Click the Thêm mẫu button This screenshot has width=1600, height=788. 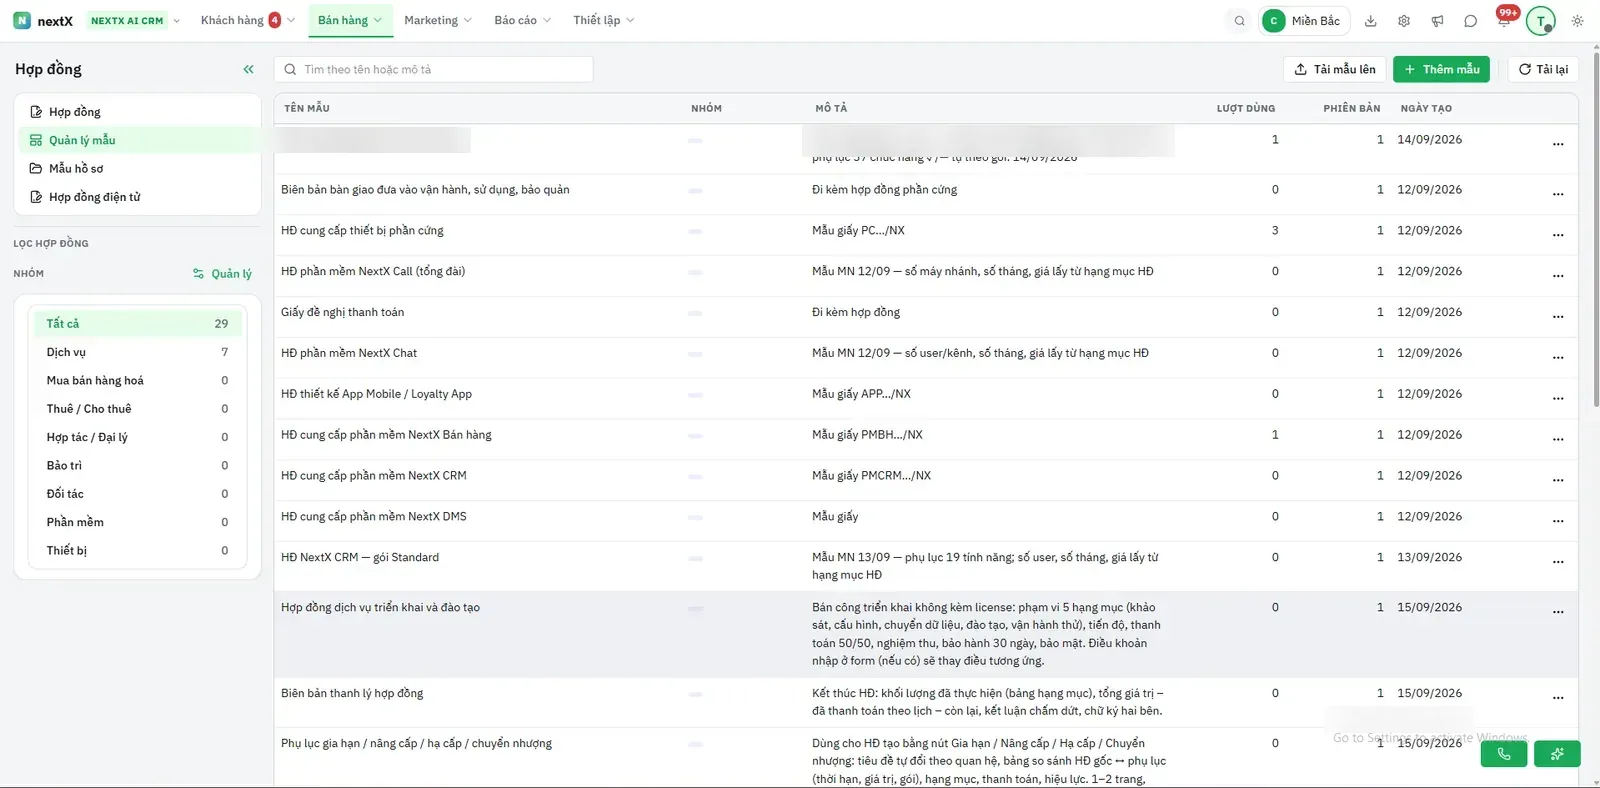(1441, 69)
